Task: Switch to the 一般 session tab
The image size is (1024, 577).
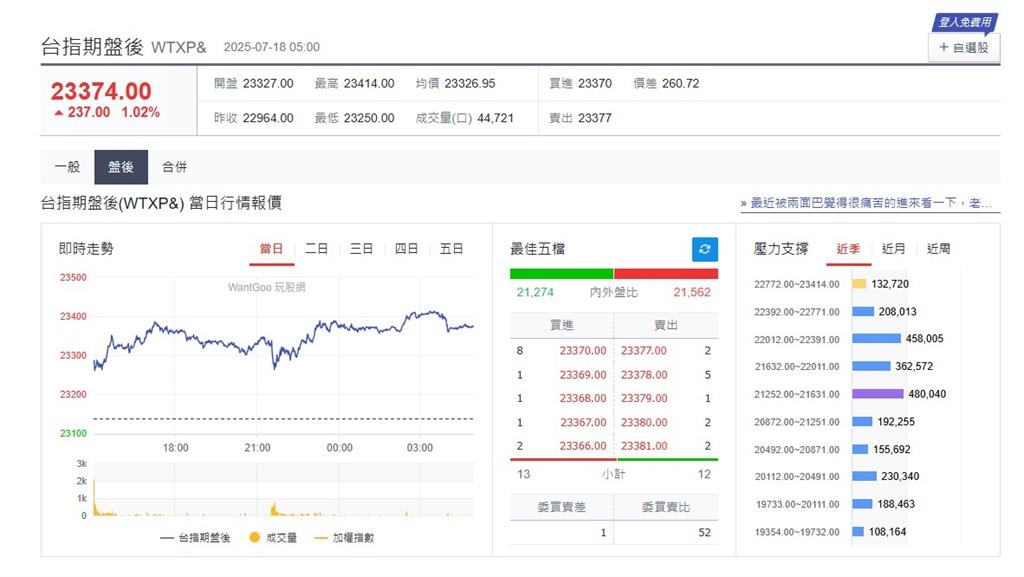Action: pos(66,167)
